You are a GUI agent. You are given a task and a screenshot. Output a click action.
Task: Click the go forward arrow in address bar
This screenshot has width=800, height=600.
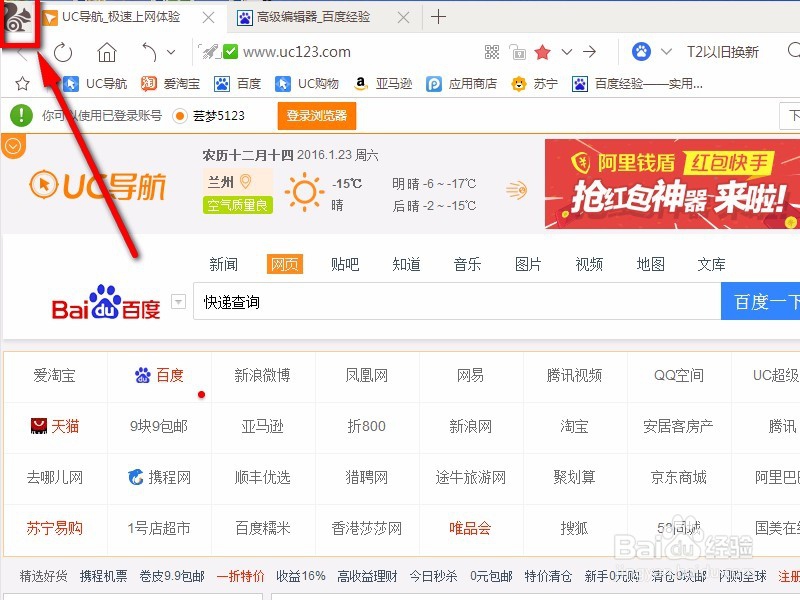[589, 52]
